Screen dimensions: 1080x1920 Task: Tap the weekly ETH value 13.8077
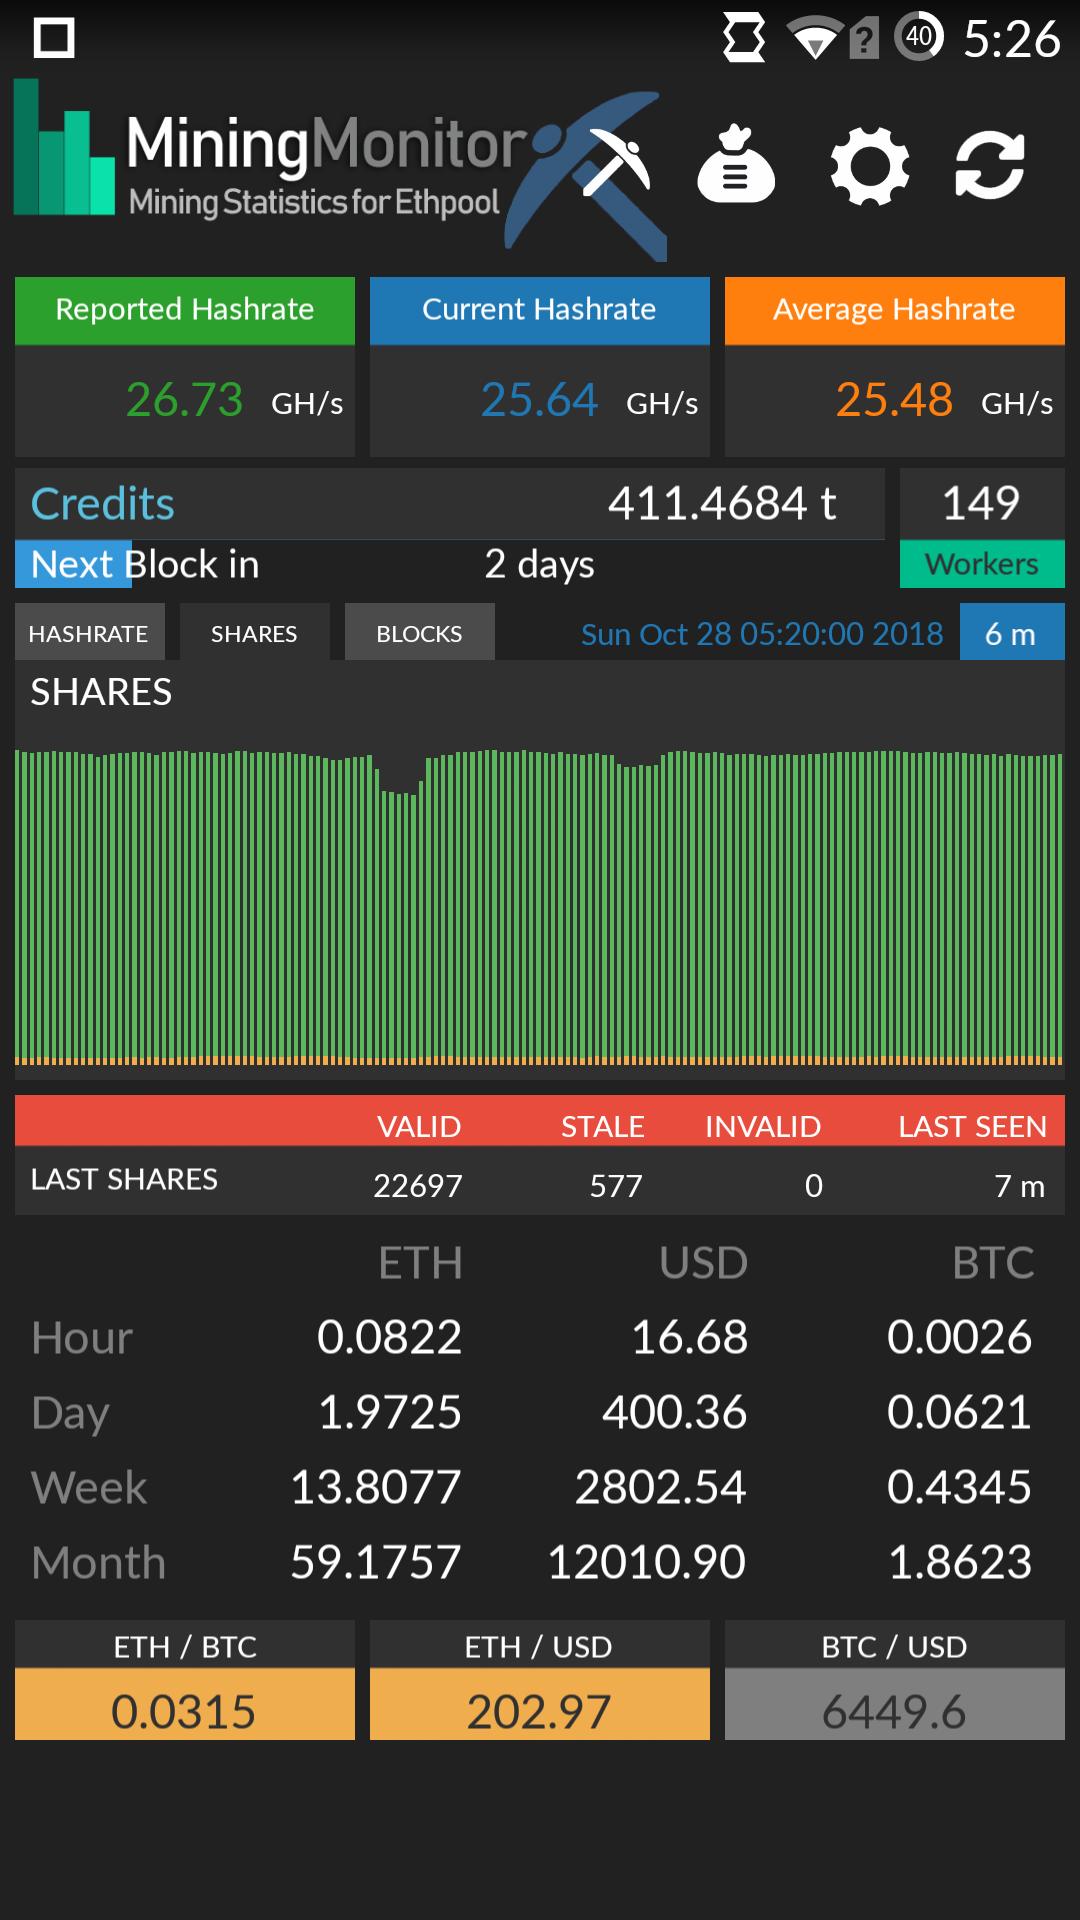pos(375,1487)
